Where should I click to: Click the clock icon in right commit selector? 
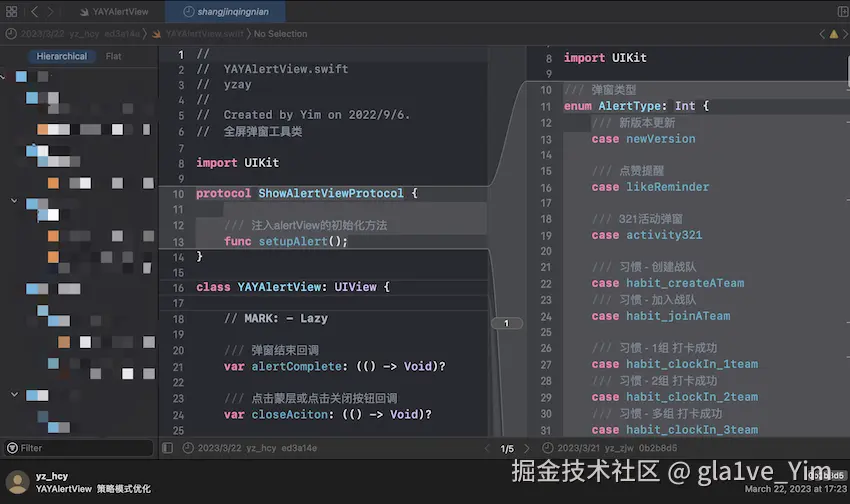[x=548, y=448]
